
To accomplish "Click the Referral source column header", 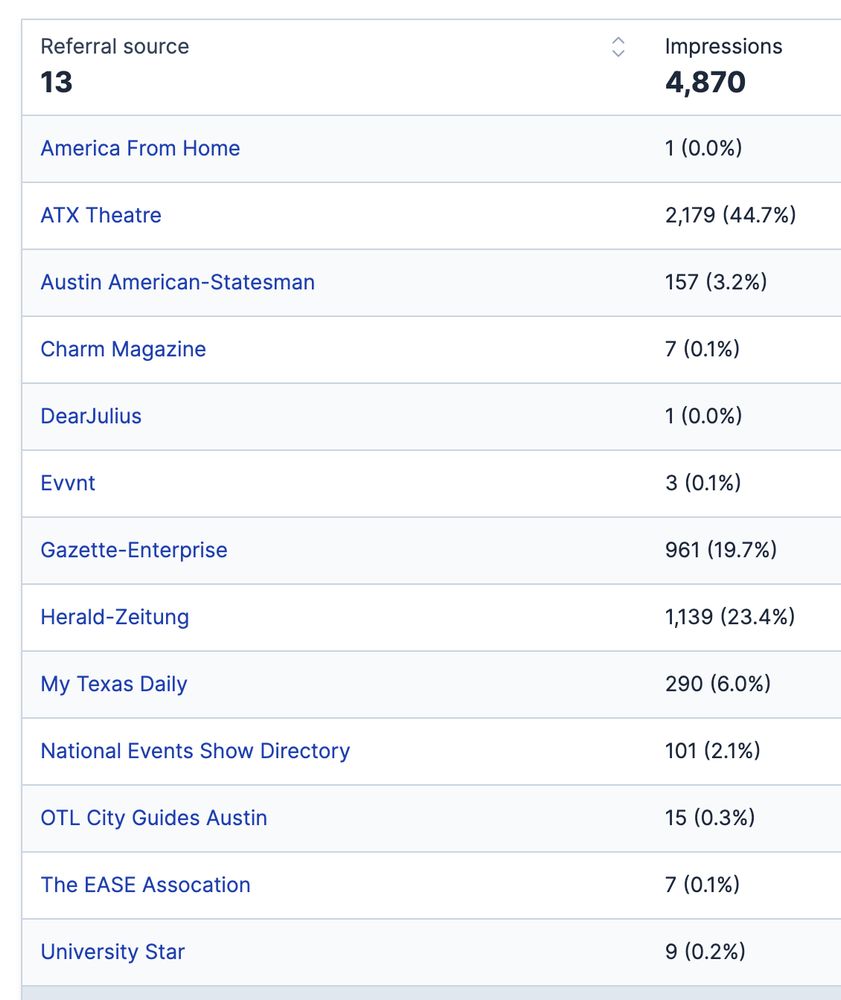I will (114, 47).
